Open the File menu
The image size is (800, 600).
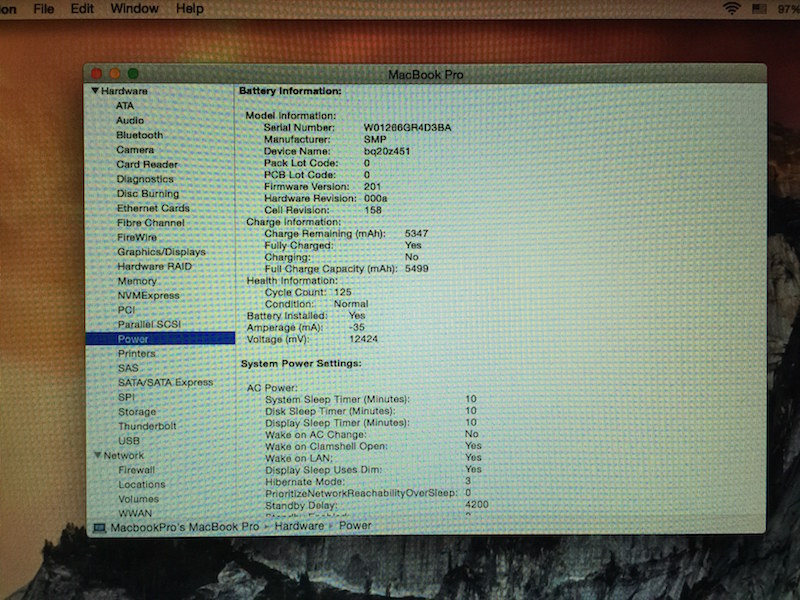coord(43,9)
